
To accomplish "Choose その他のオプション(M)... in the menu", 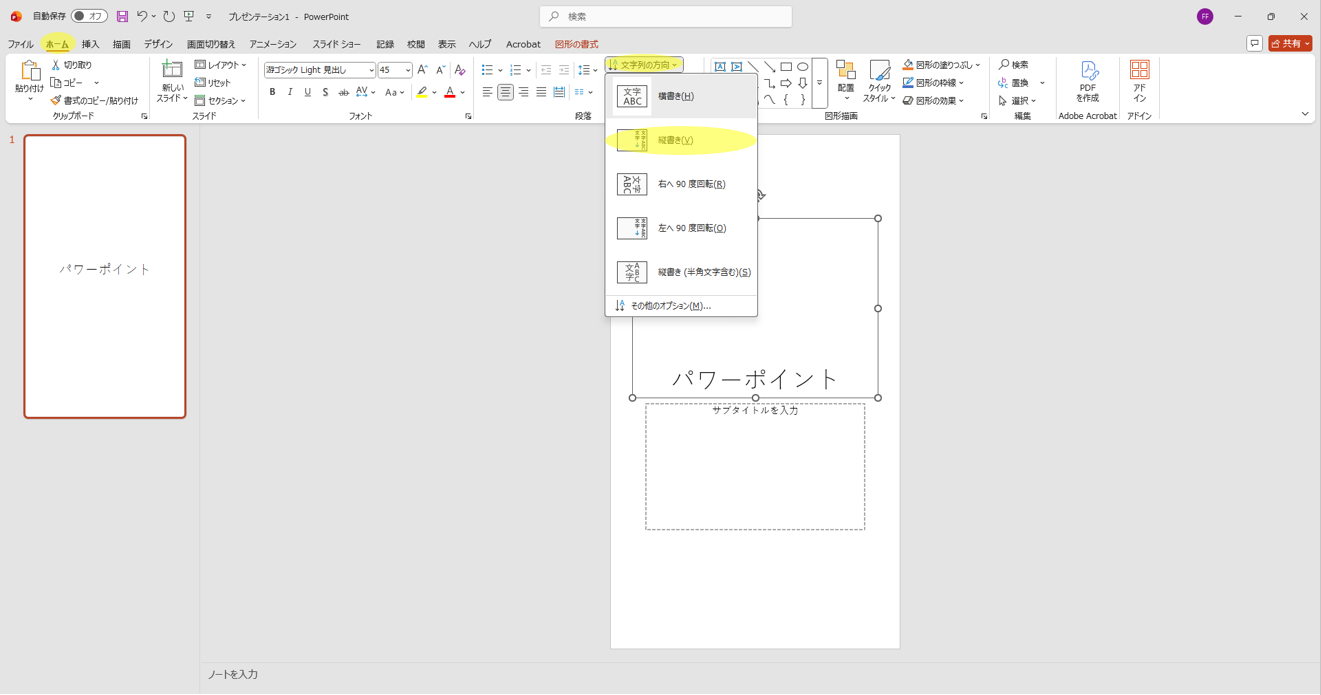I will tap(670, 306).
